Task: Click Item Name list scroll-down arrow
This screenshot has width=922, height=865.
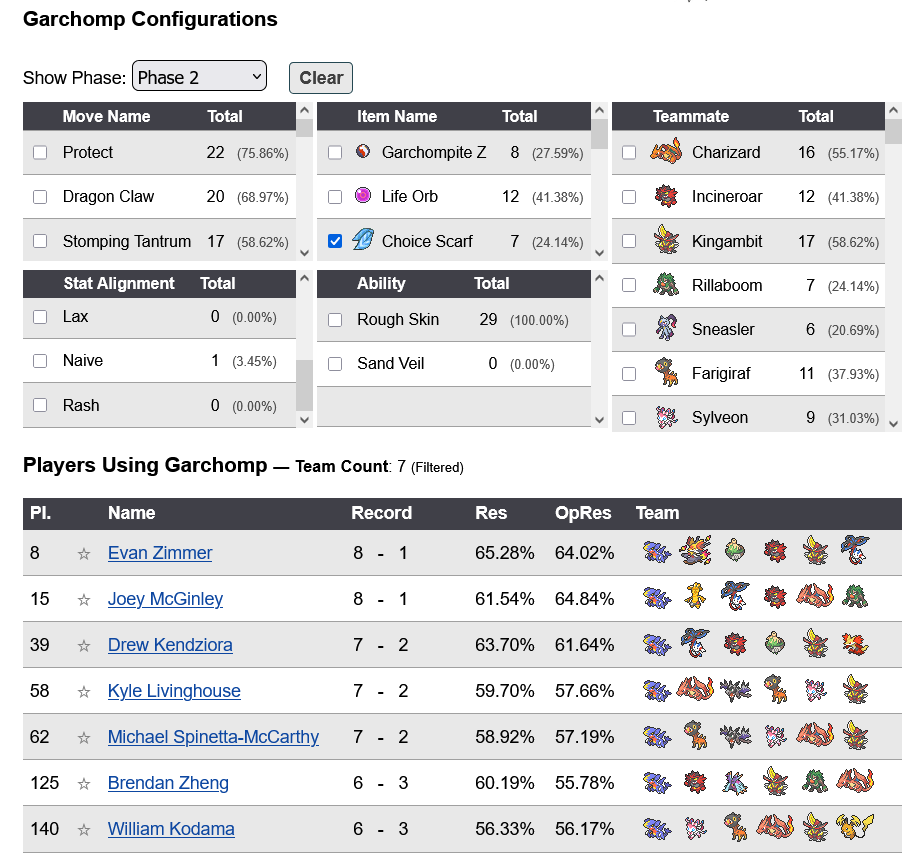Action: [x=600, y=253]
